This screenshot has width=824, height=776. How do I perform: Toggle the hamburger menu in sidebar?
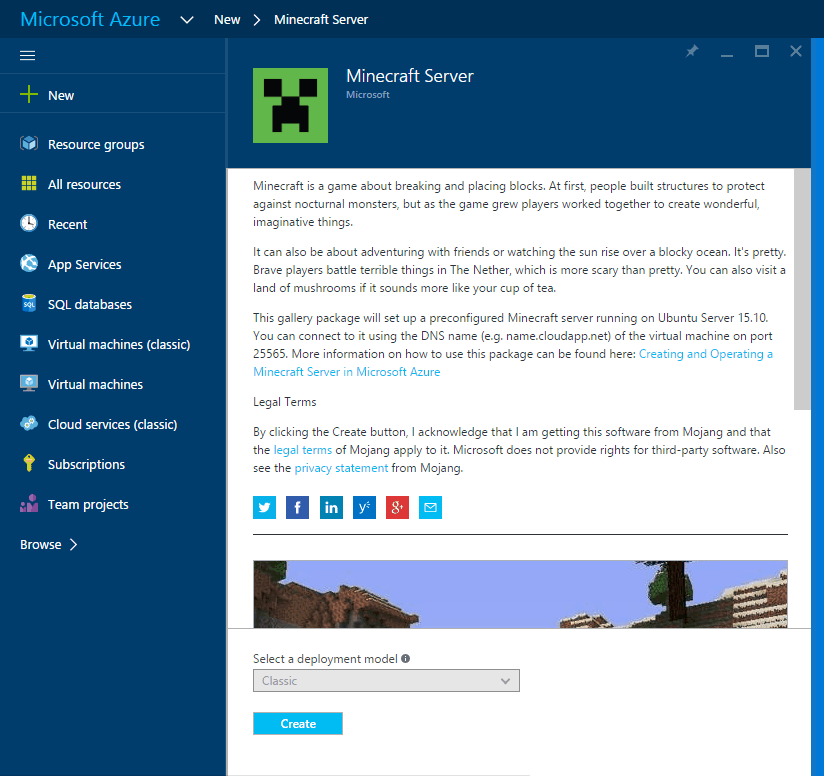coord(27,55)
